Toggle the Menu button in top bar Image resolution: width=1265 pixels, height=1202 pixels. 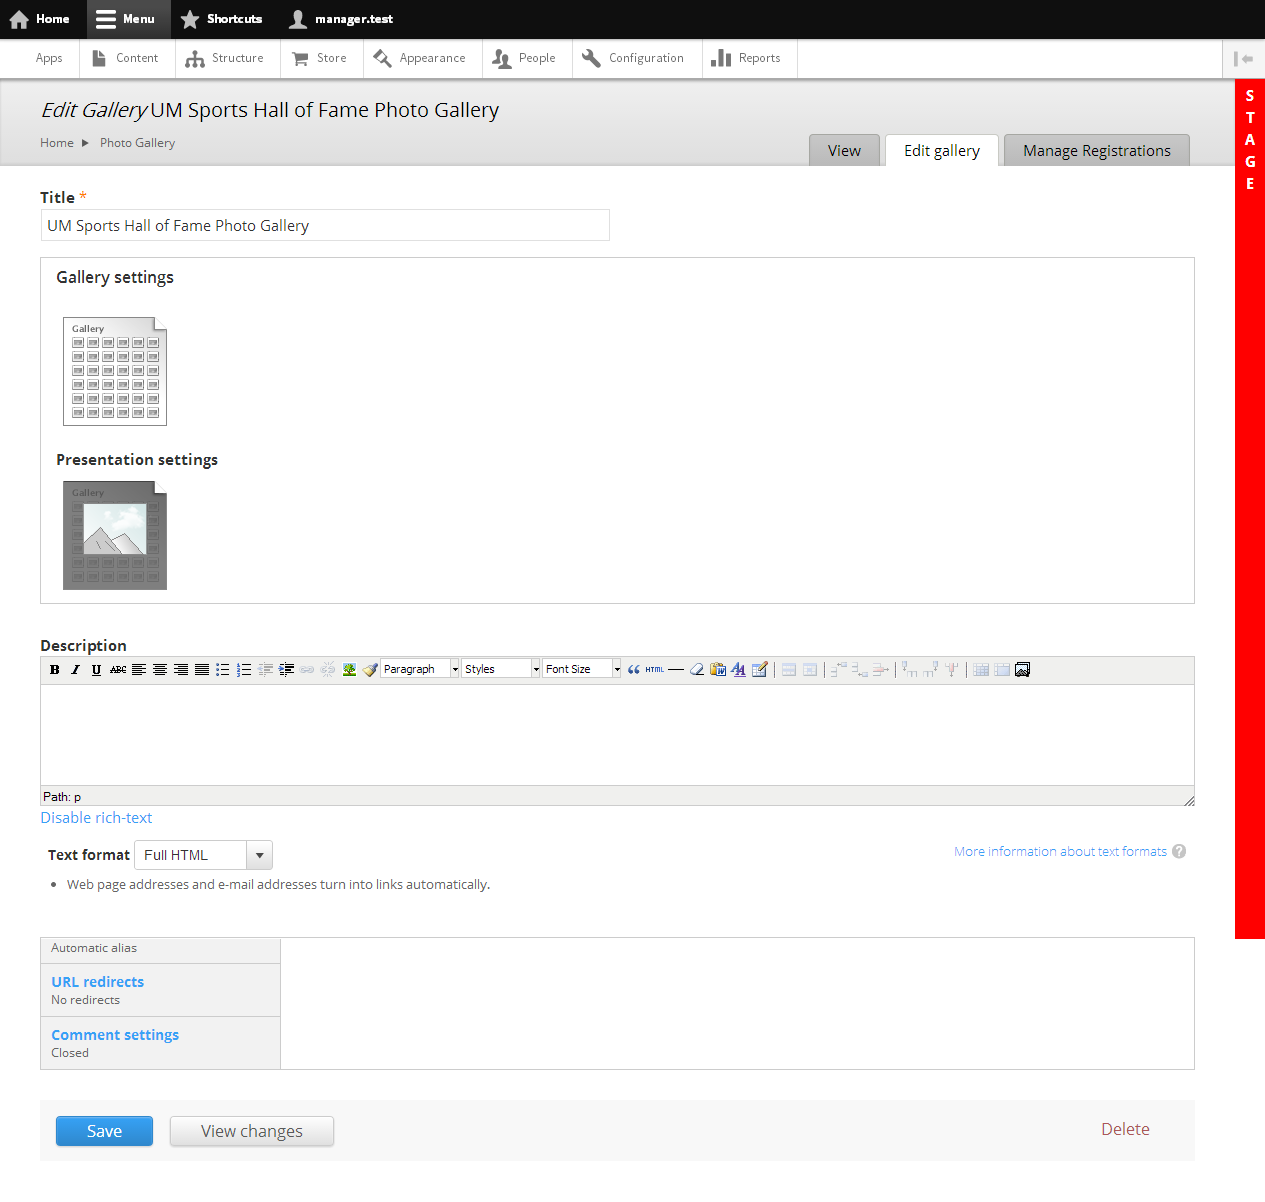tap(126, 19)
